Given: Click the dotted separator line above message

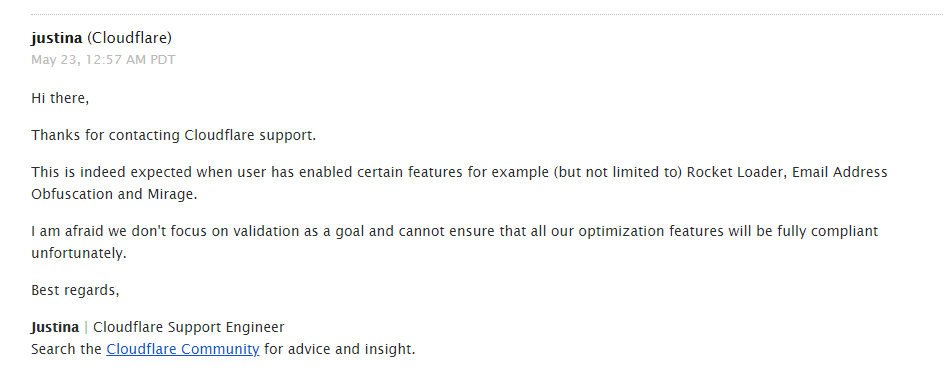Looking at the screenshot, I should (487, 14).
